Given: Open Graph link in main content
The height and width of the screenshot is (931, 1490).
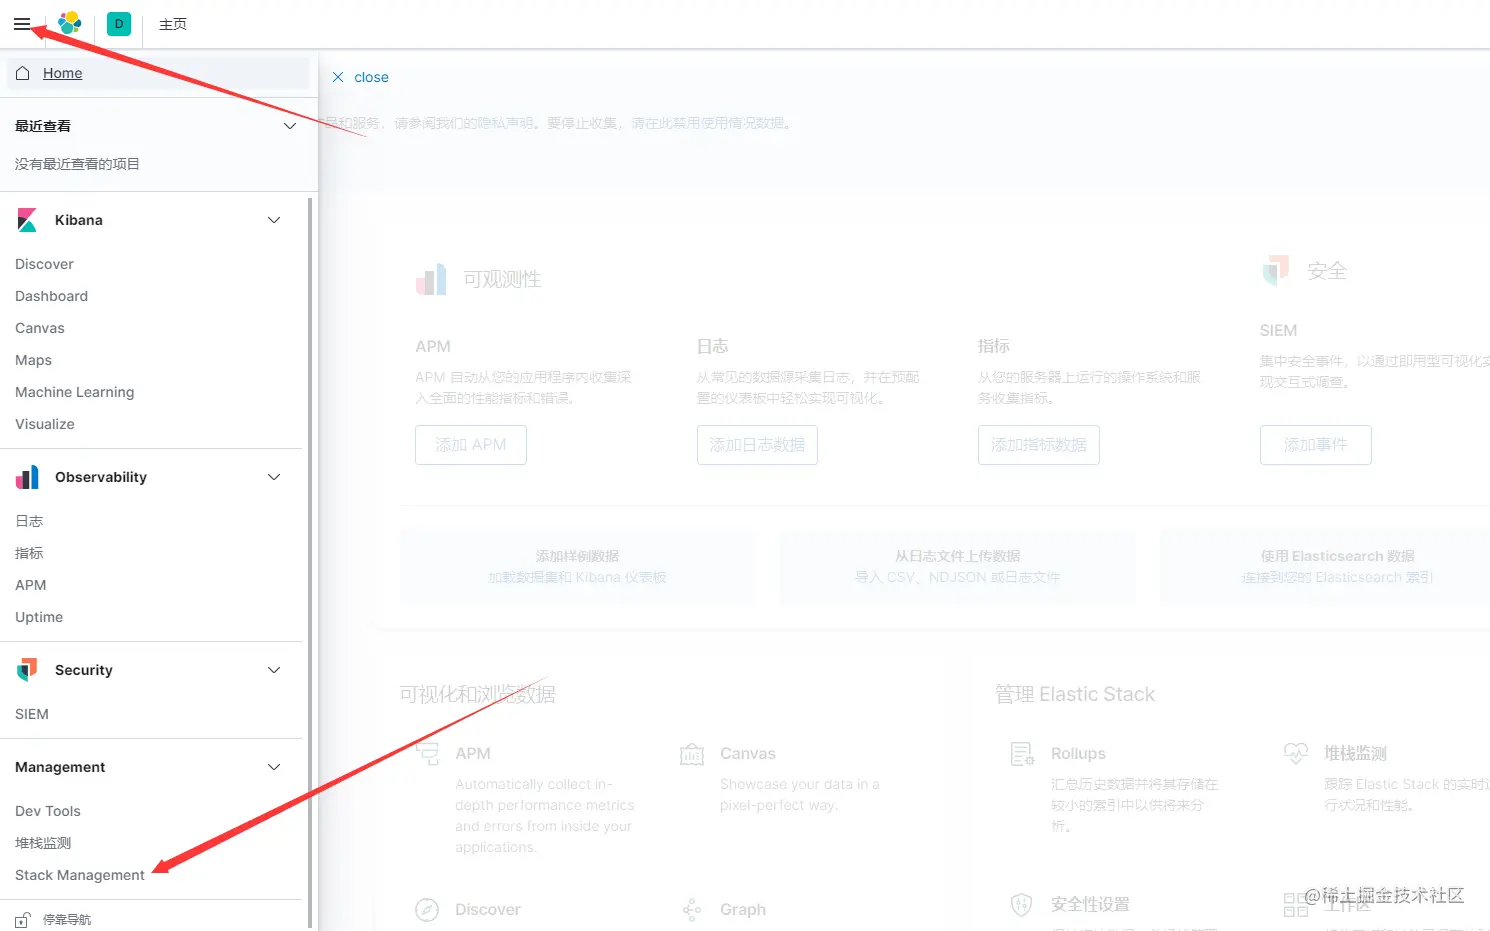Looking at the screenshot, I should click(x=743, y=909).
